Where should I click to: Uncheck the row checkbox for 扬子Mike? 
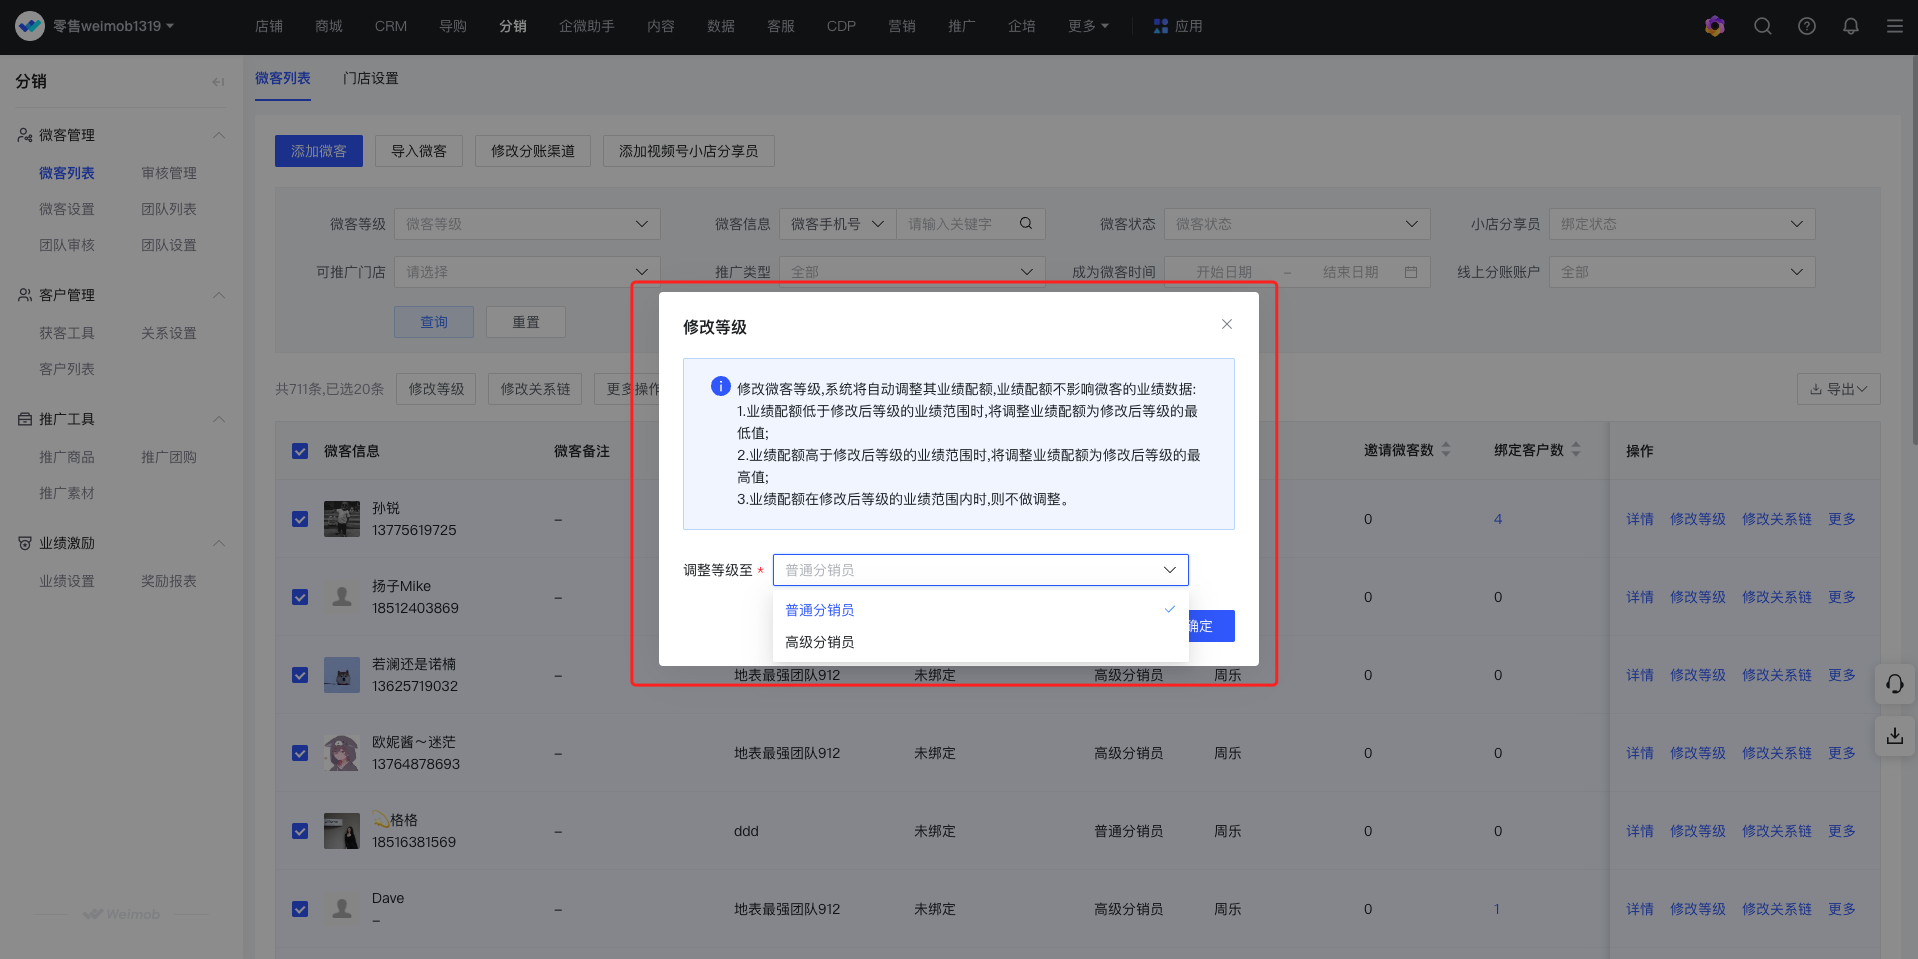point(300,597)
